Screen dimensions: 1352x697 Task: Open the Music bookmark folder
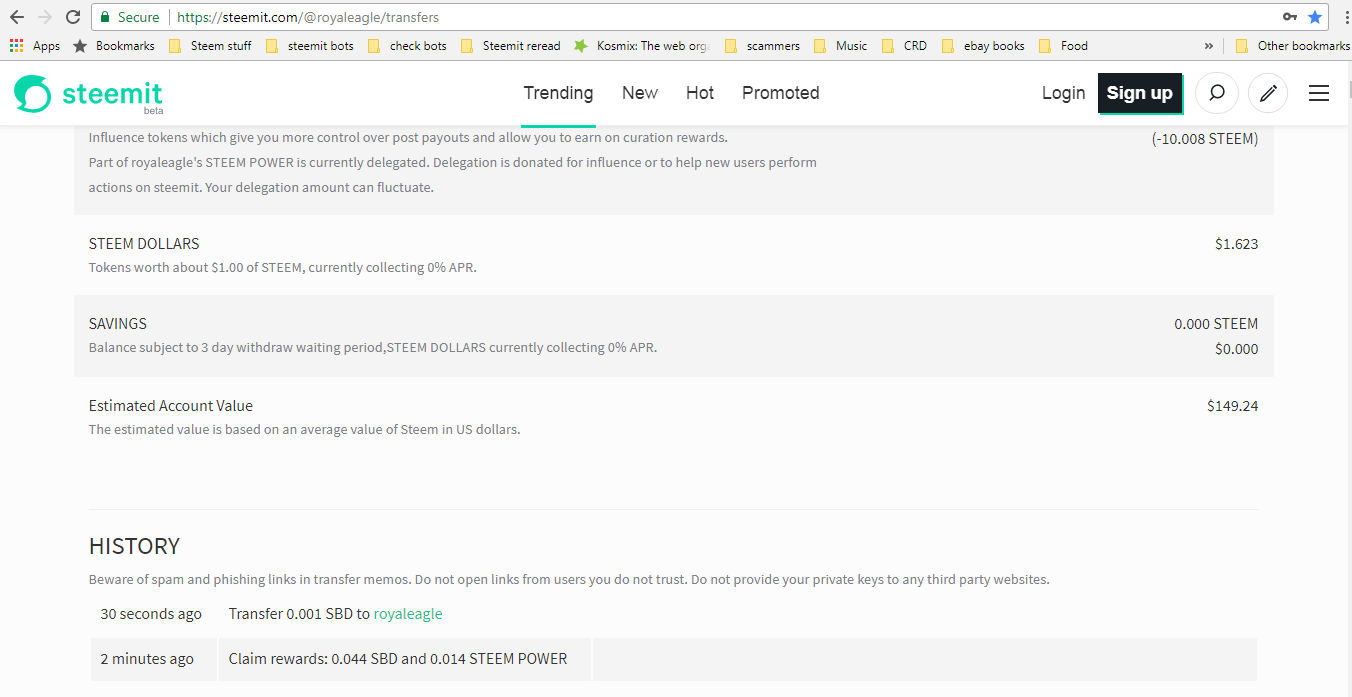(x=841, y=46)
